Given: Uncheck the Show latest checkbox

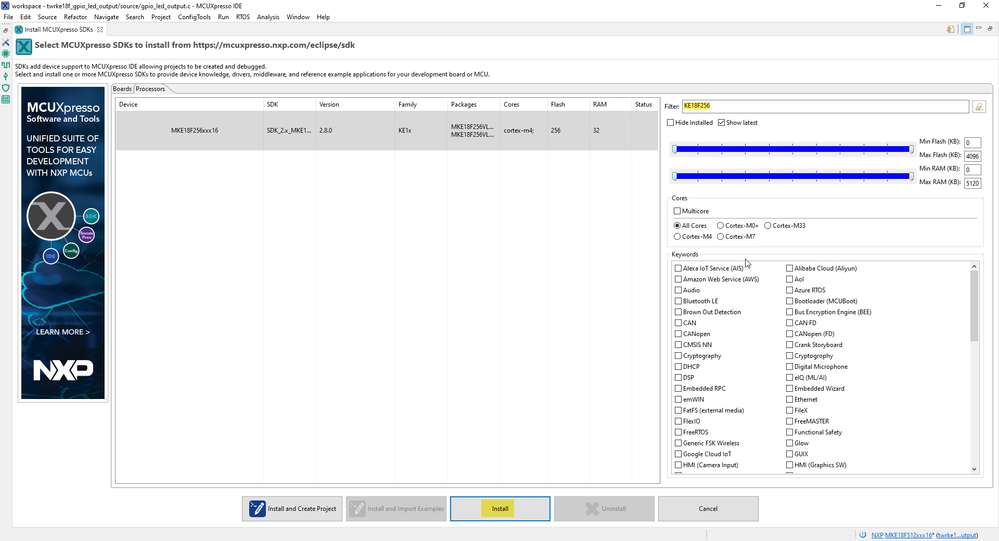Looking at the screenshot, I should coord(721,122).
